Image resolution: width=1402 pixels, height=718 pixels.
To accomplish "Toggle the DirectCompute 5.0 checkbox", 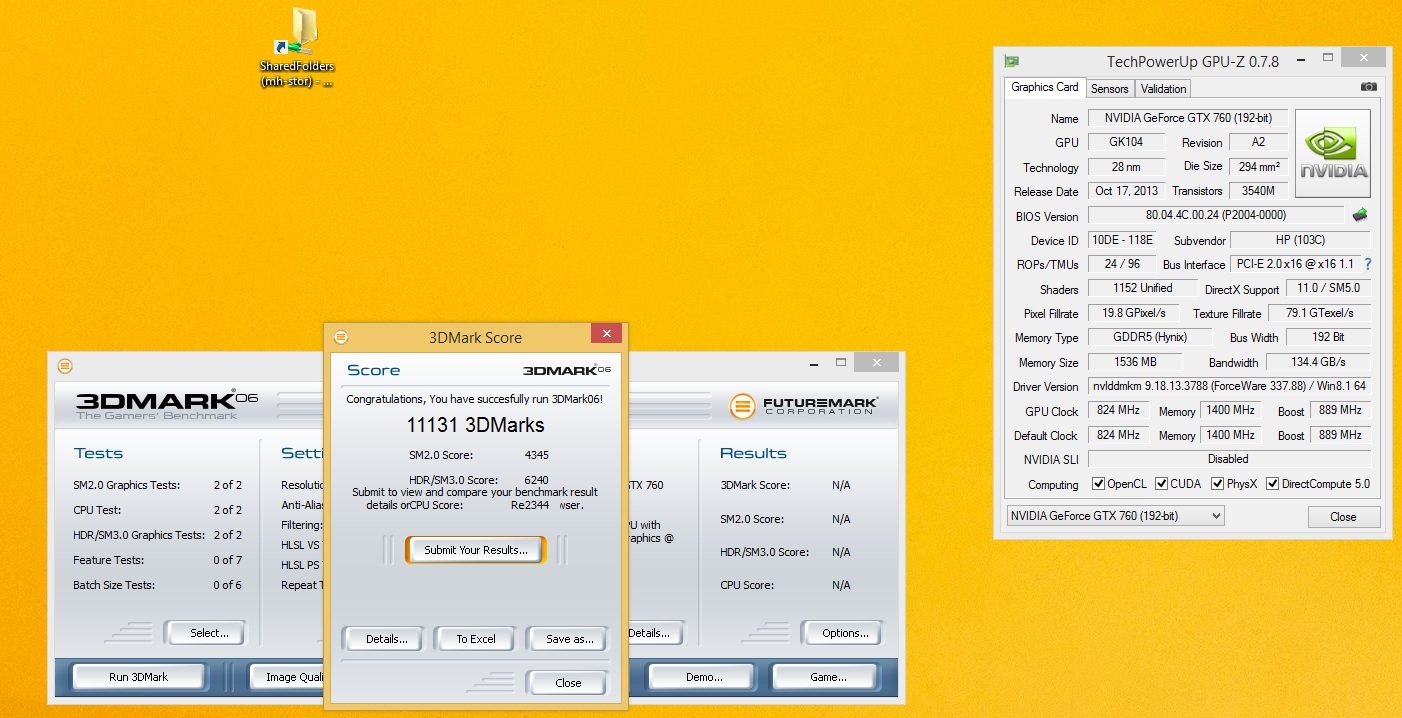I will coord(1272,484).
